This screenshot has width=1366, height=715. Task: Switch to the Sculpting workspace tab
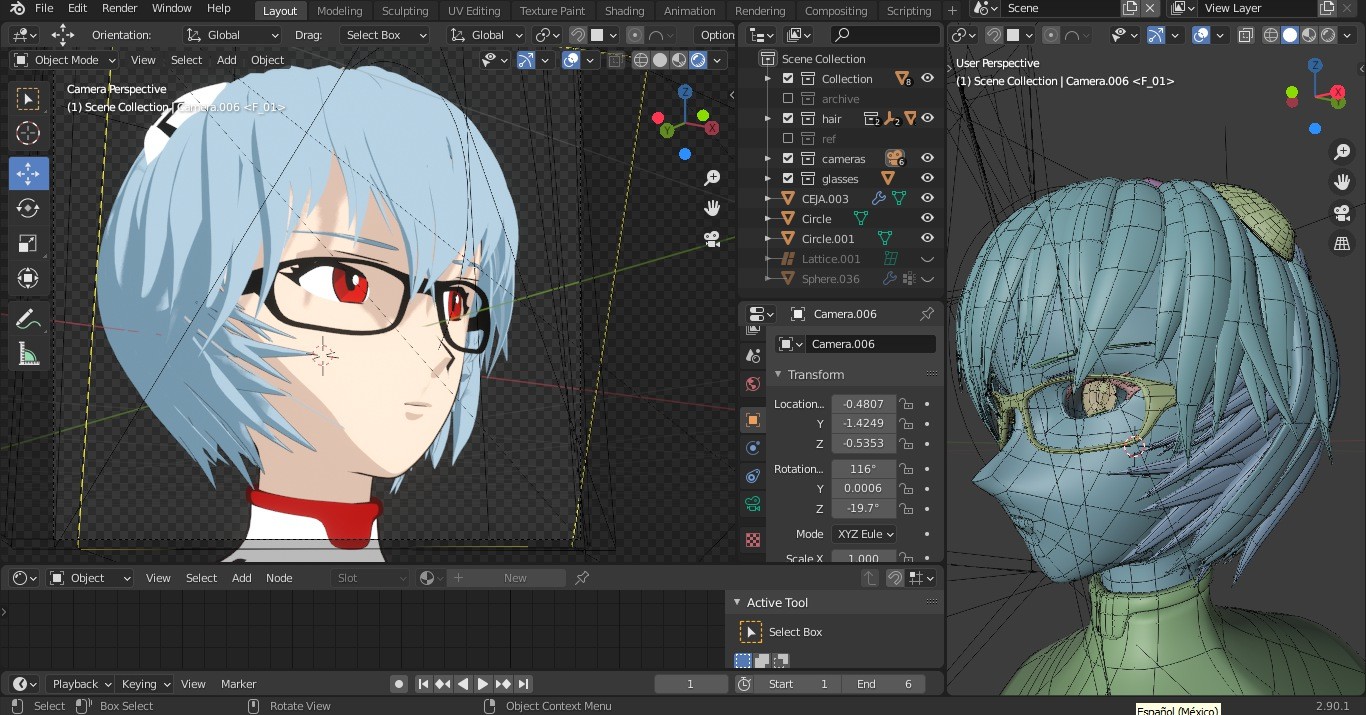(x=404, y=11)
